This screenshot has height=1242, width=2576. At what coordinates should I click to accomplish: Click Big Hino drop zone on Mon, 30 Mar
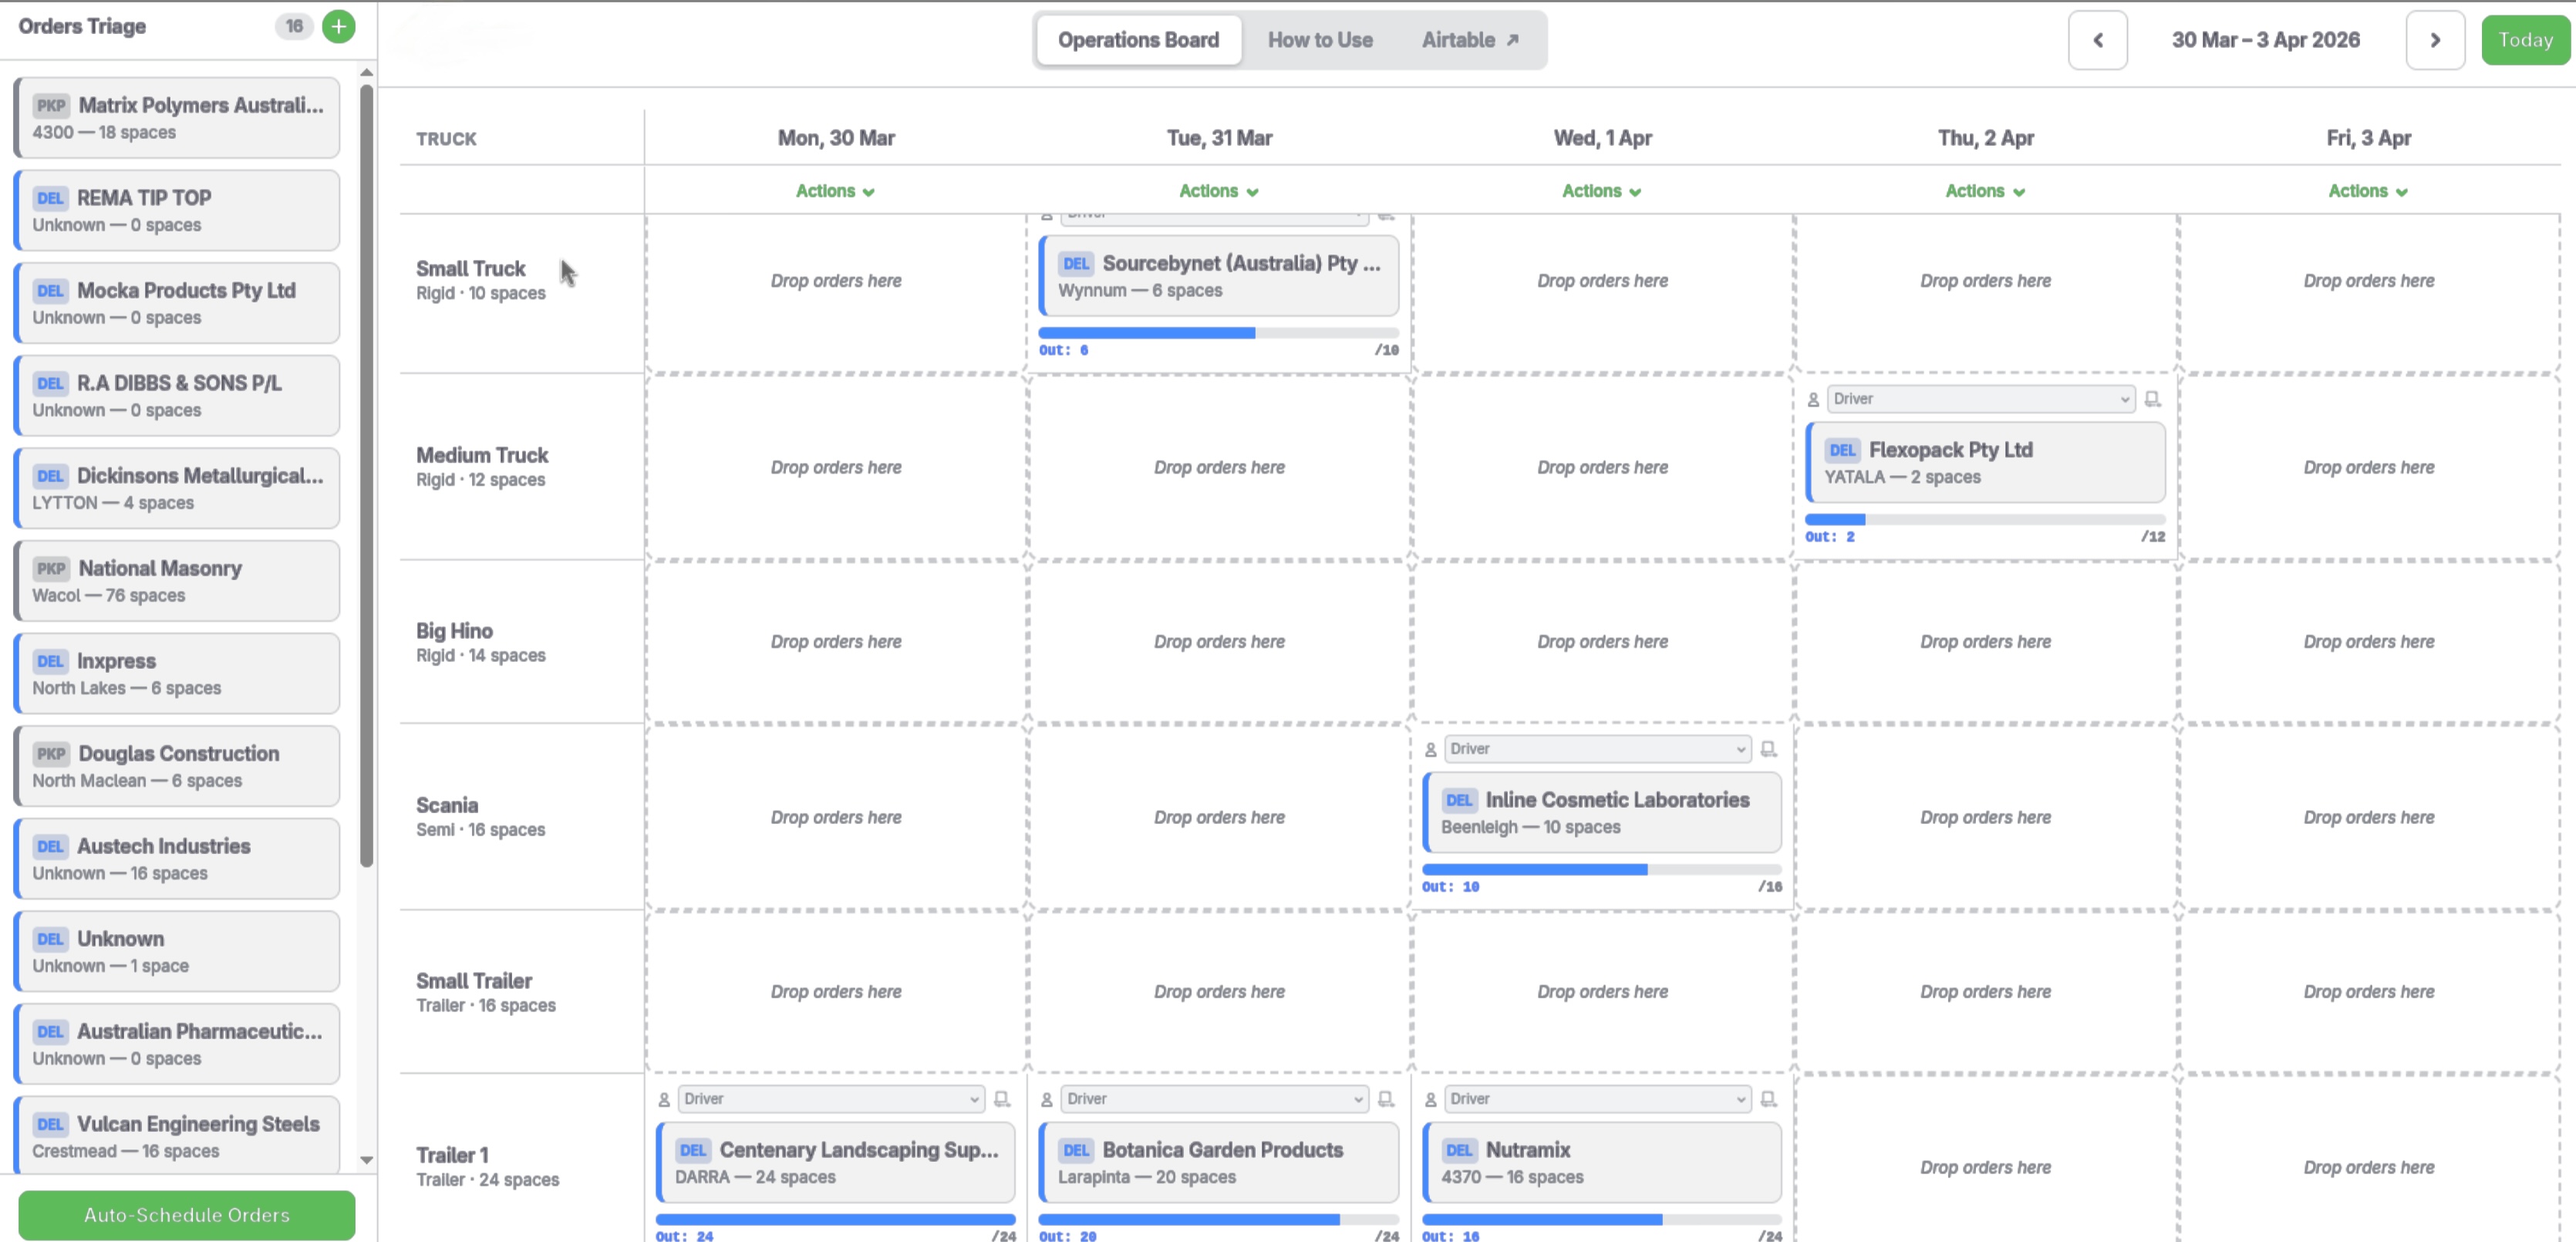click(x=836, y=642)
